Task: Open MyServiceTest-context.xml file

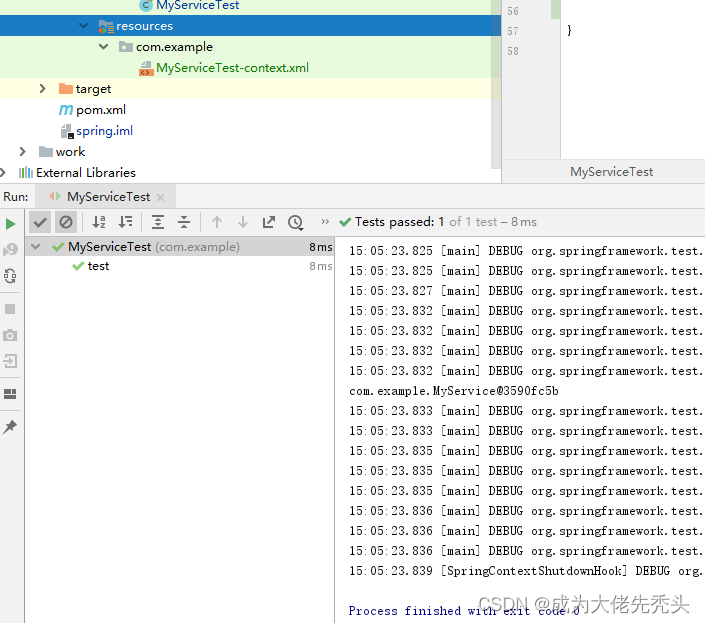Action: tap(232, 68)
